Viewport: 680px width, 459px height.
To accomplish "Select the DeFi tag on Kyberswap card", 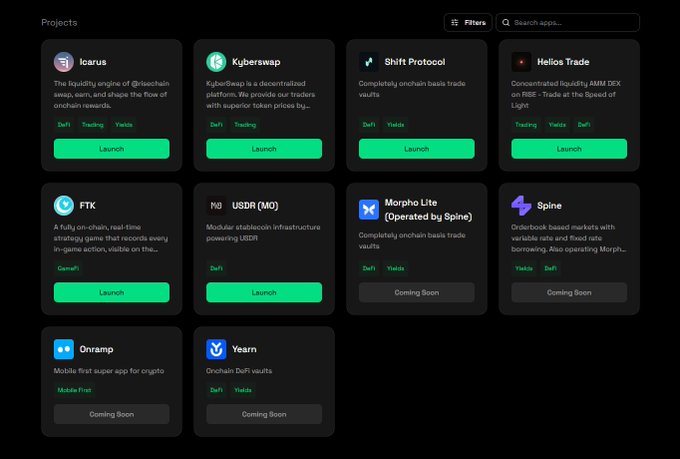I will click(x=216, y=125).
